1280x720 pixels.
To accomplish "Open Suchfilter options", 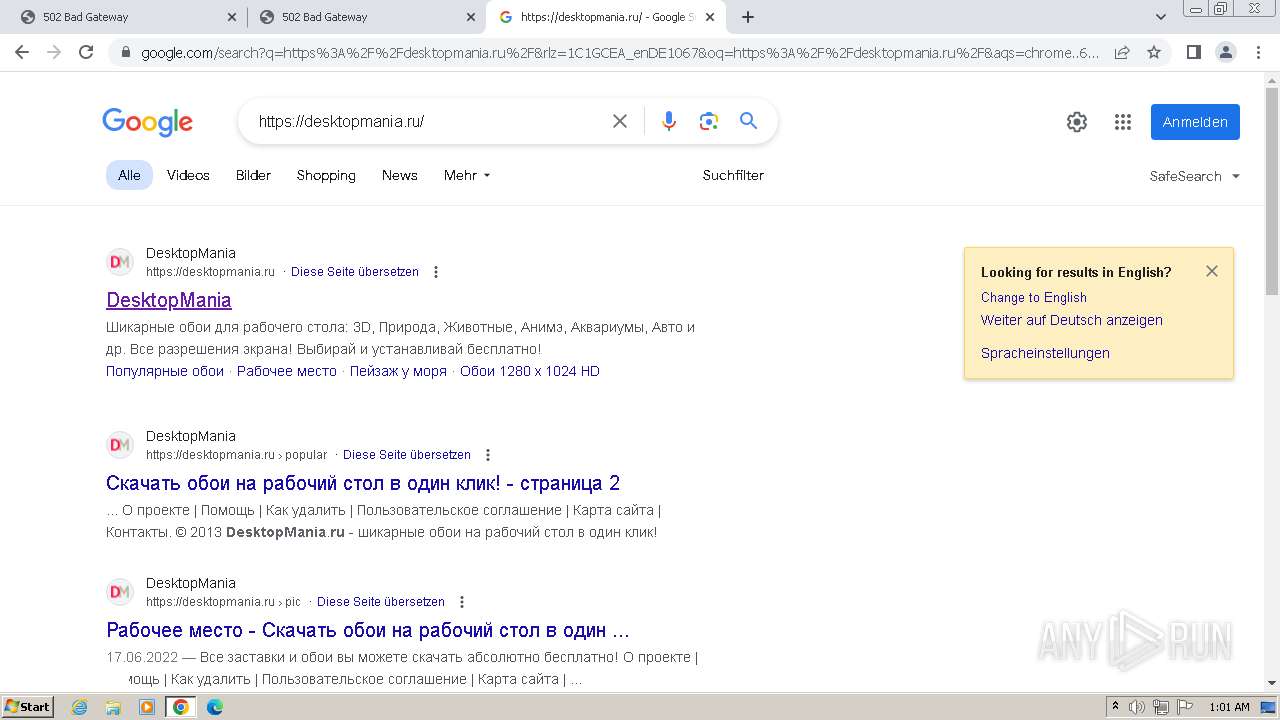I will click(733, 175).
